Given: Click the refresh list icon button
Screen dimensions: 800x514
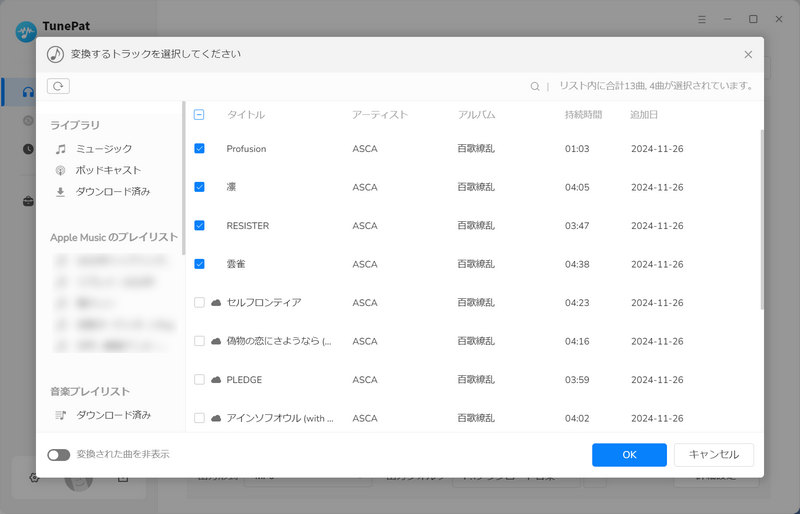Looking at the screenshot, I should click(x=58, y=86).
